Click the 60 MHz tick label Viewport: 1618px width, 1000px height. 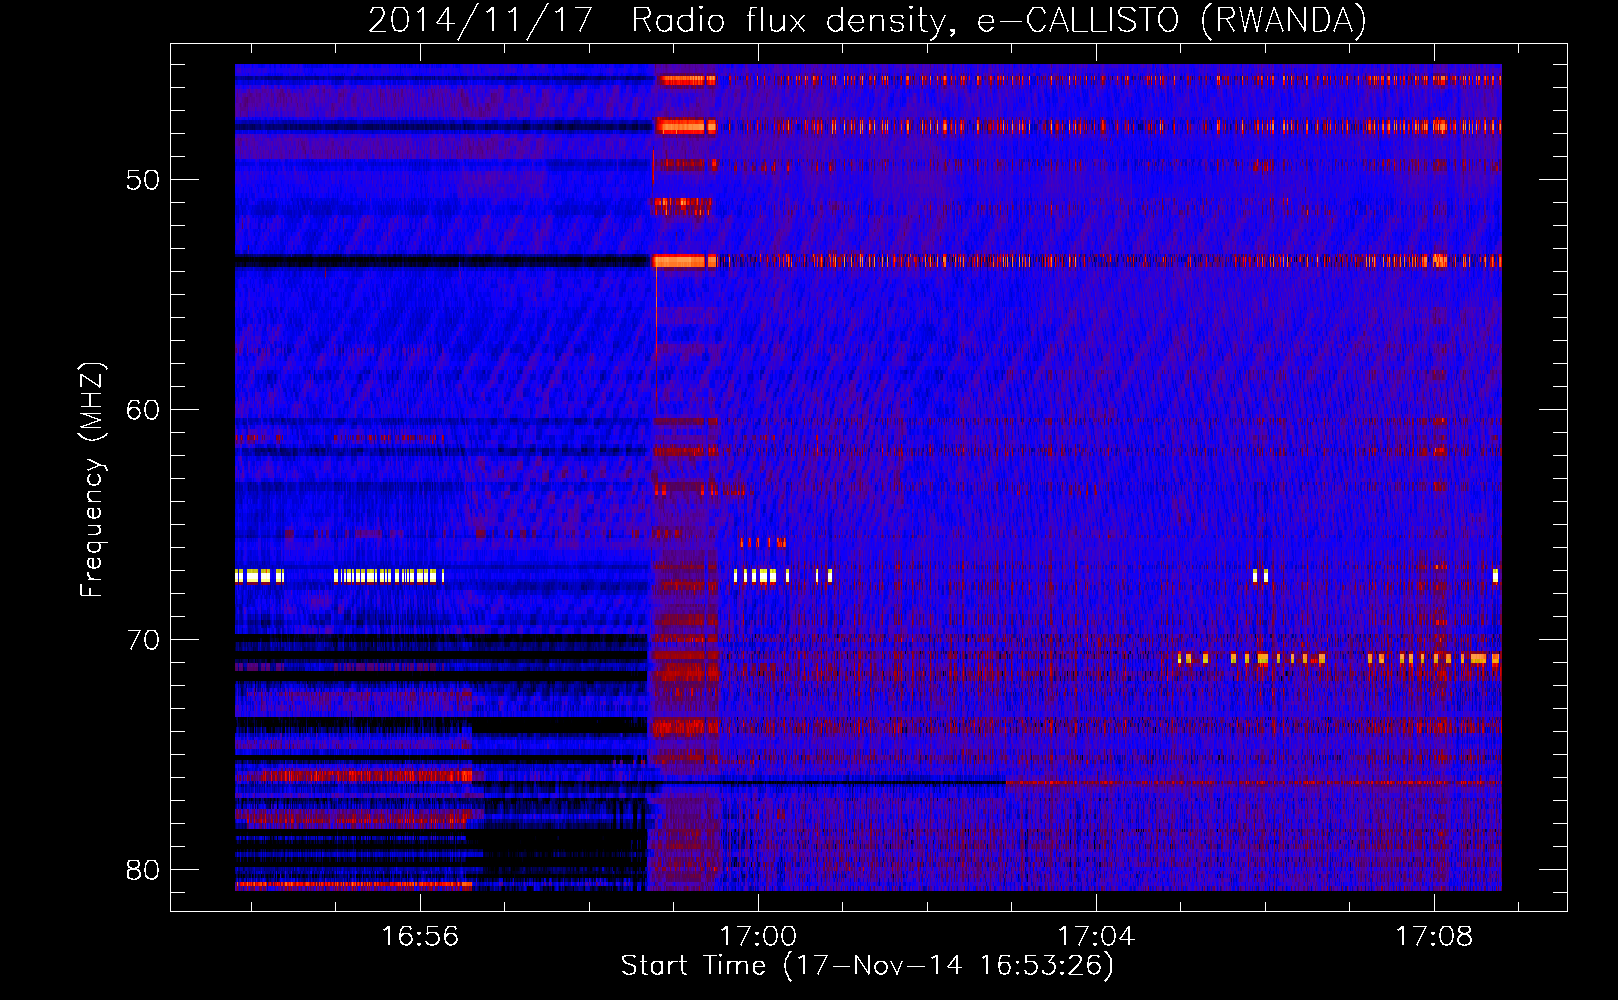143,410
